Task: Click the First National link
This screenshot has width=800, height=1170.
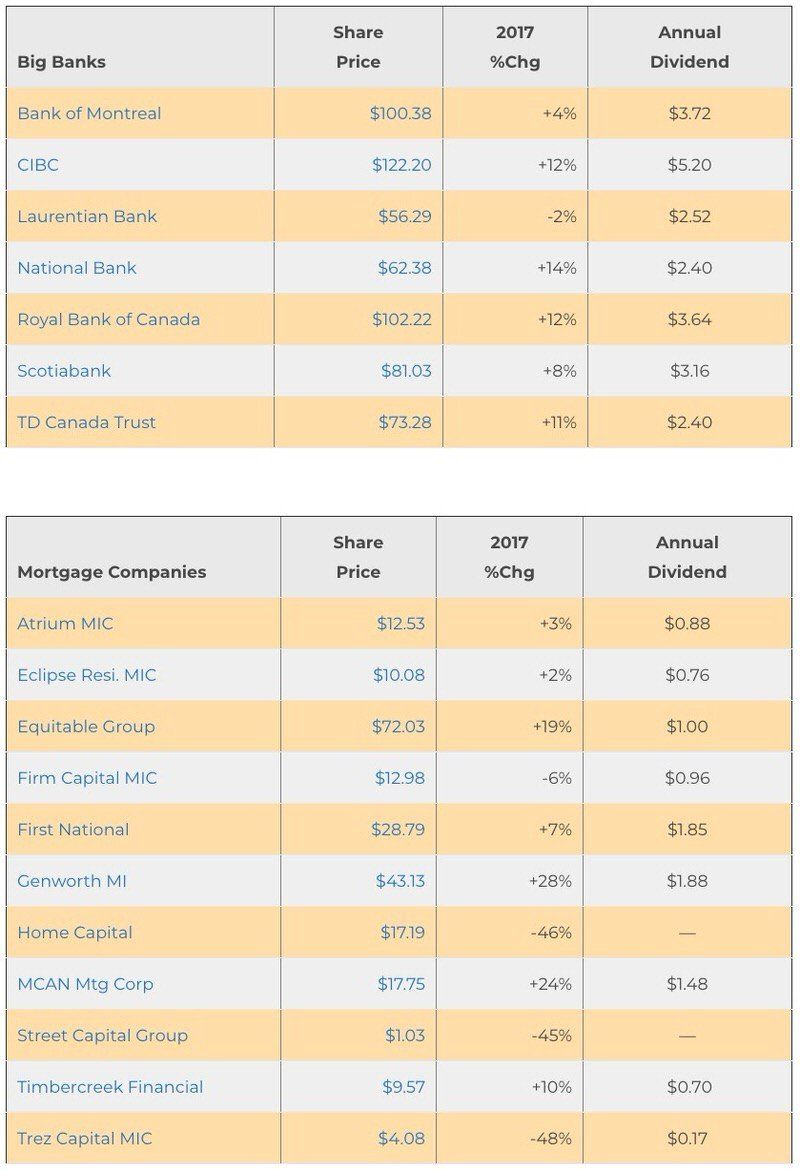Action: (x=72, y=829)
